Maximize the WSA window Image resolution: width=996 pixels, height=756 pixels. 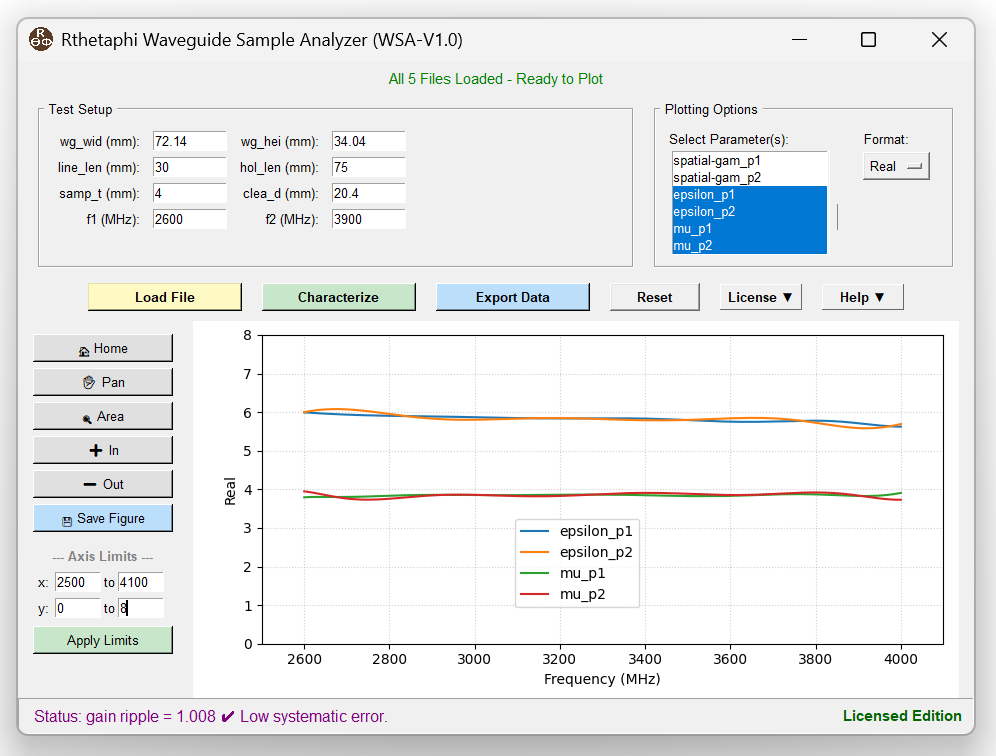coord(868,39)
